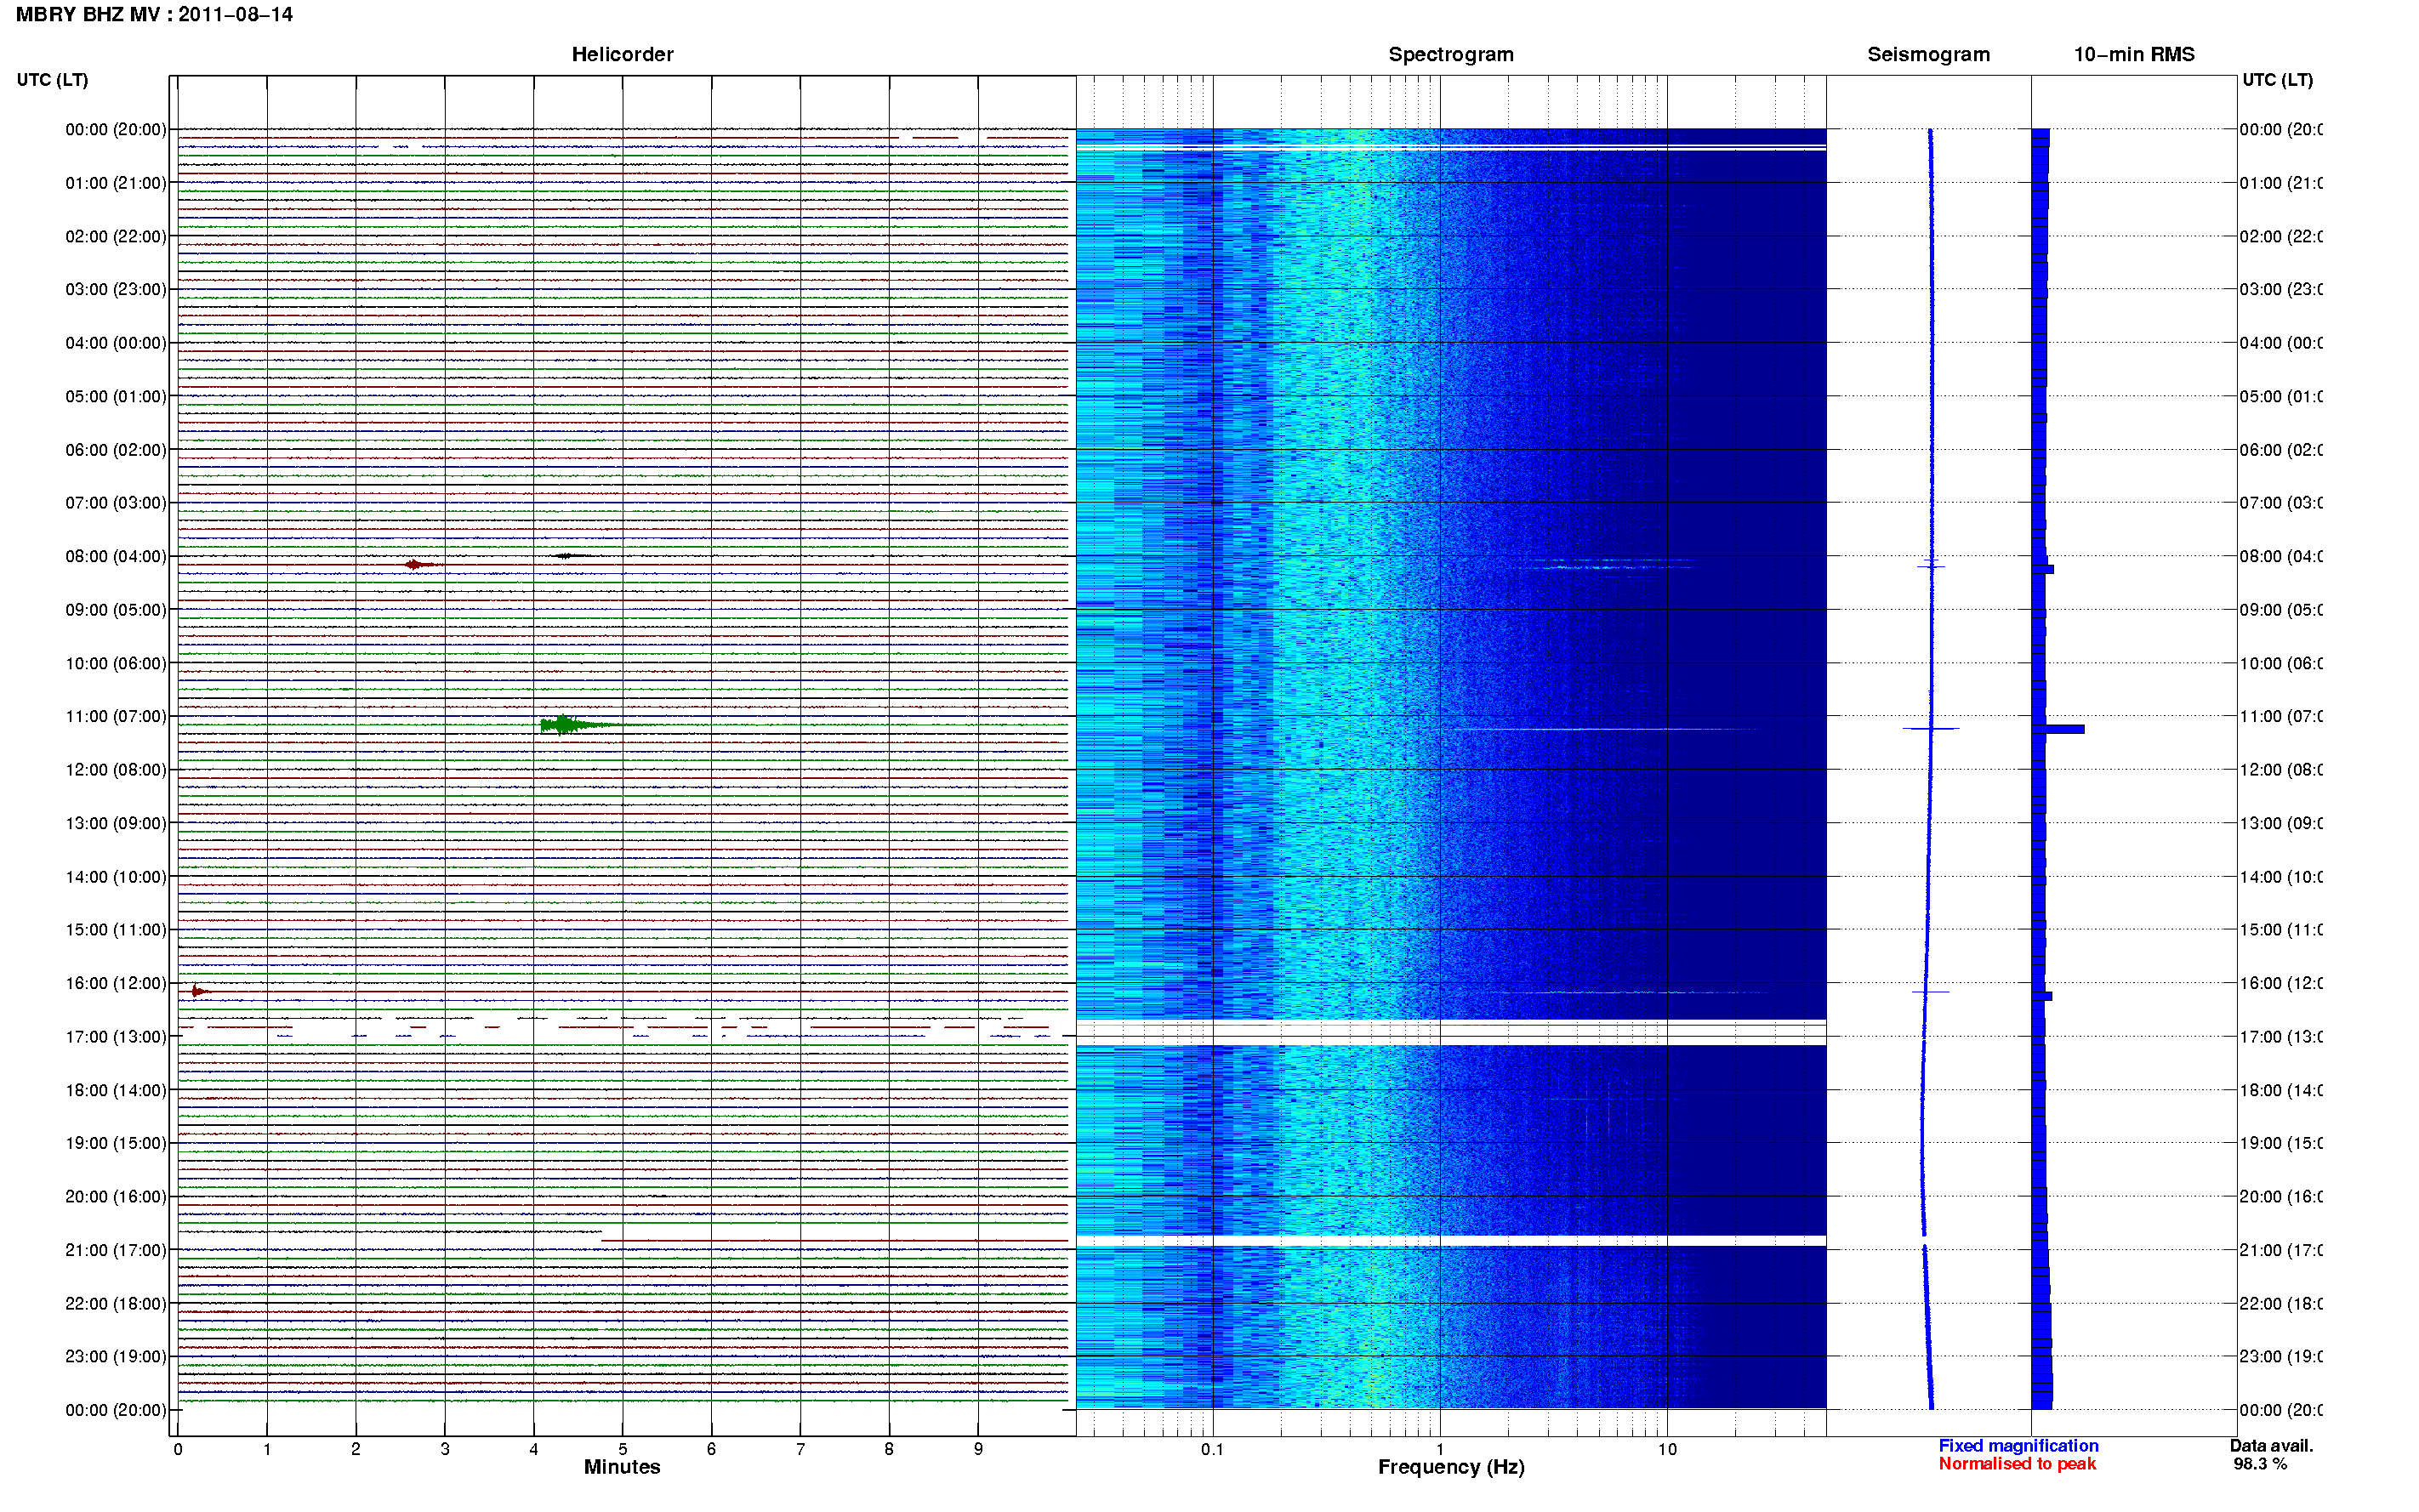
Task: Click the '14:00 (10:00)' left time label
Action: tap(116, 877)
